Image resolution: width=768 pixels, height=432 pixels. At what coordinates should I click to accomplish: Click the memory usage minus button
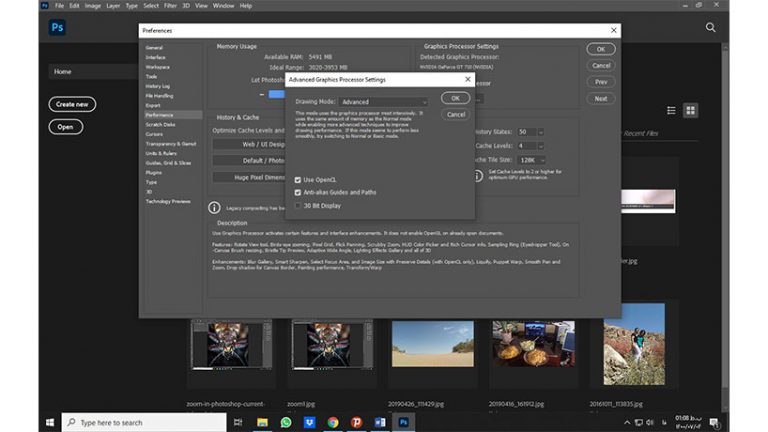[262, 95]
